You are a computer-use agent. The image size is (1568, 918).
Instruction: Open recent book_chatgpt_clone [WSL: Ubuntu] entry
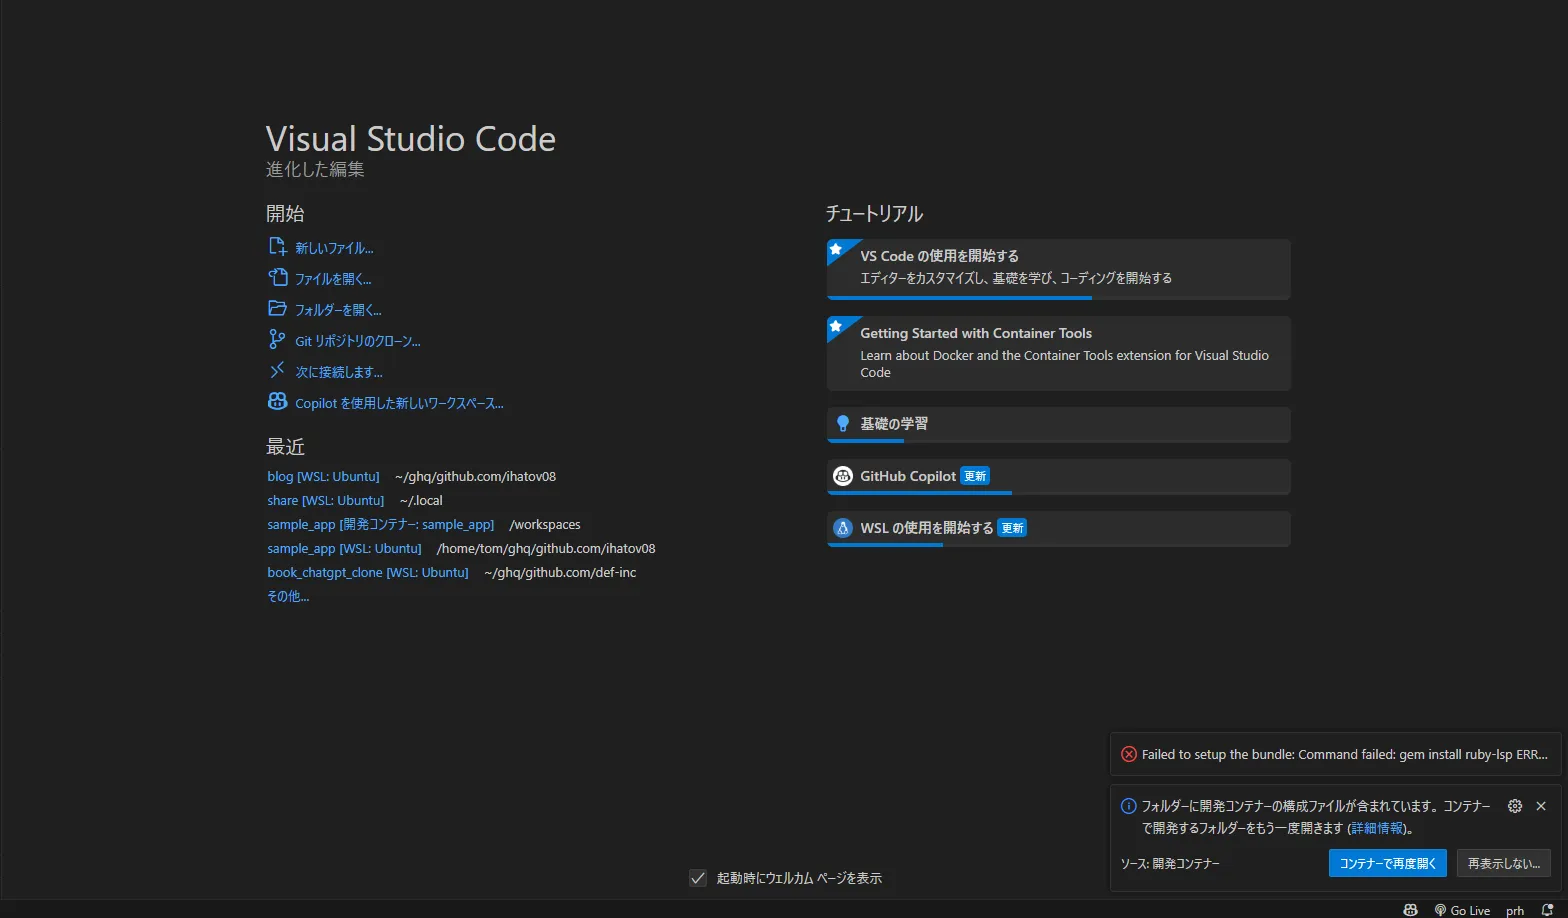click(367, 572)
